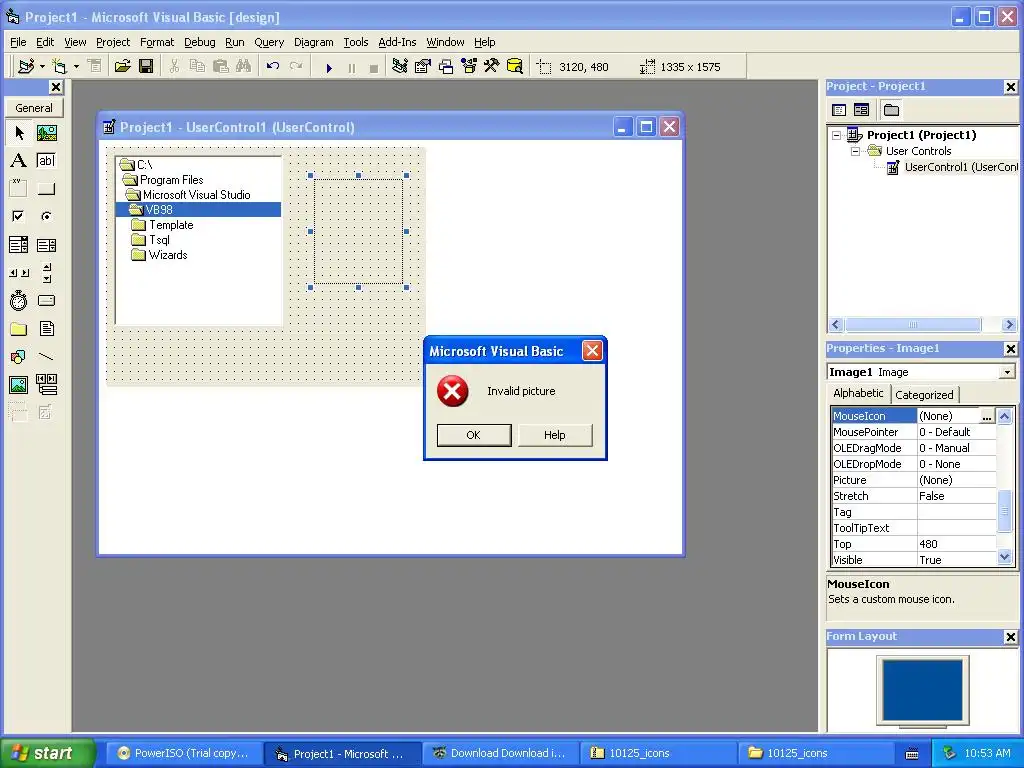Click the Properties list scroll-up arrow
Screen dimensions: 1024x768
[x=1005, y=416]
